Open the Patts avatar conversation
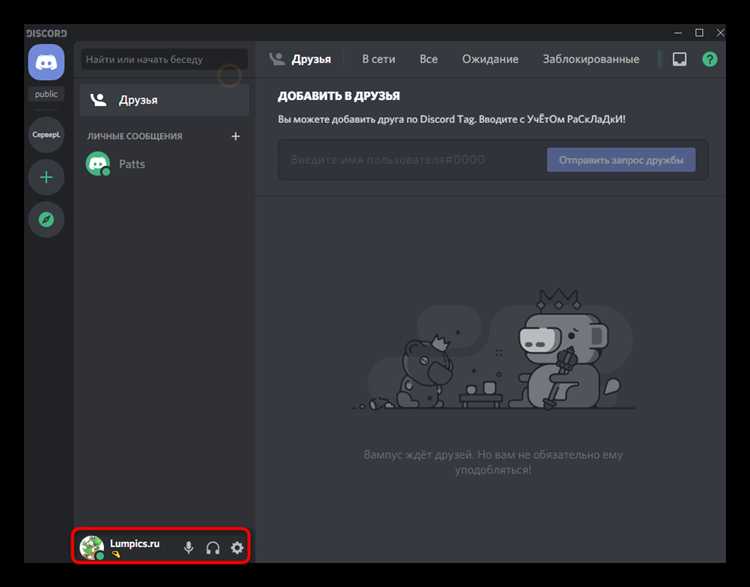The height and width of the screenshot is (587, 750). 98,164
